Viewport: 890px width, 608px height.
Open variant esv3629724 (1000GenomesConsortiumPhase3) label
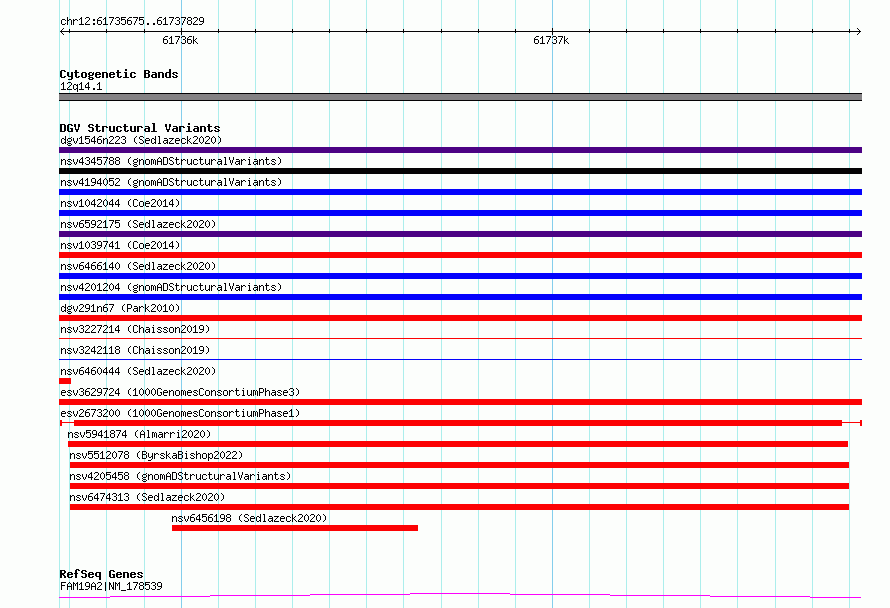point(180,392)
